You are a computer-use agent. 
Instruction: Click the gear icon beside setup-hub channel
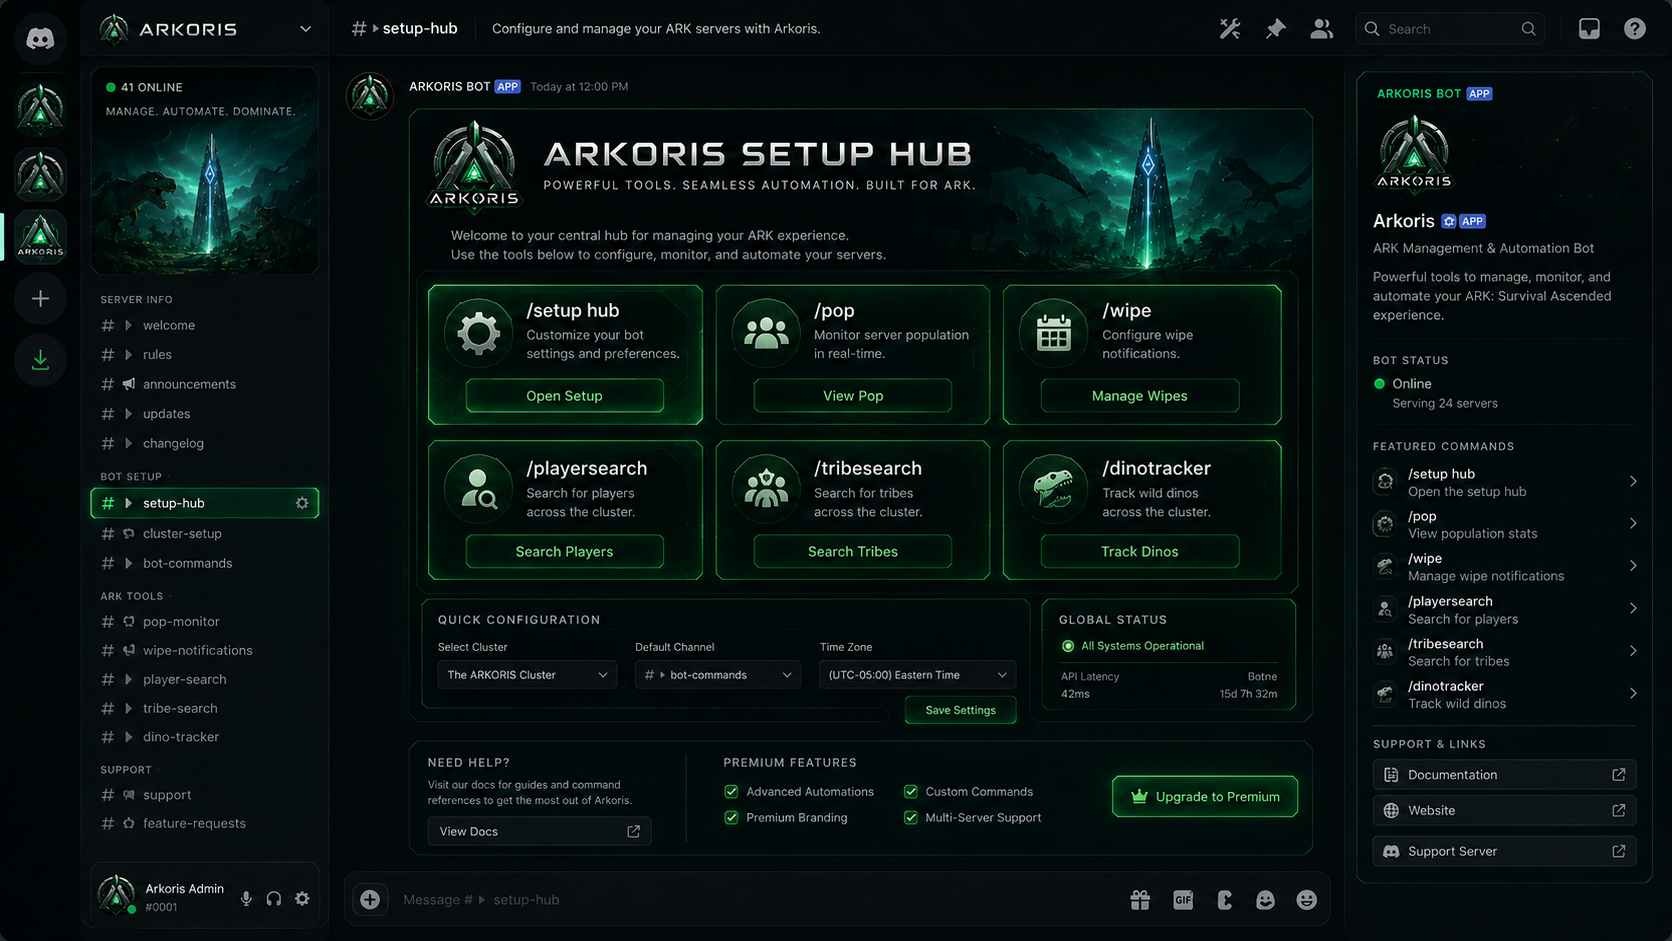click(302, 503)
